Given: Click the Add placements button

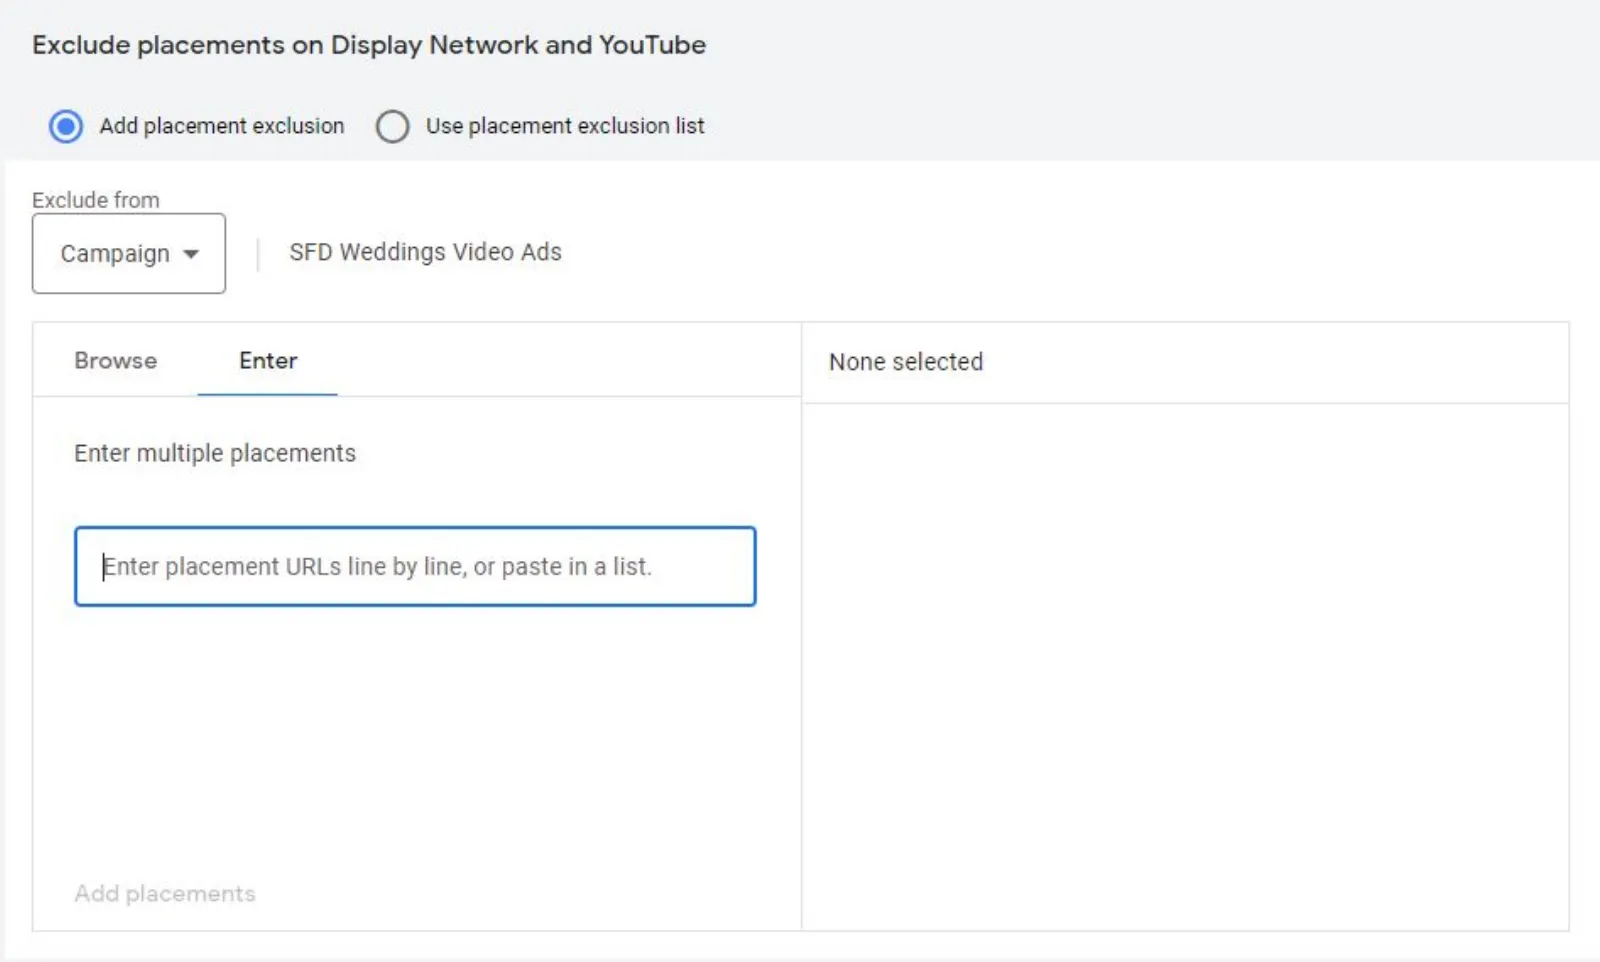Looking at the screenshot, I should 165,893.
